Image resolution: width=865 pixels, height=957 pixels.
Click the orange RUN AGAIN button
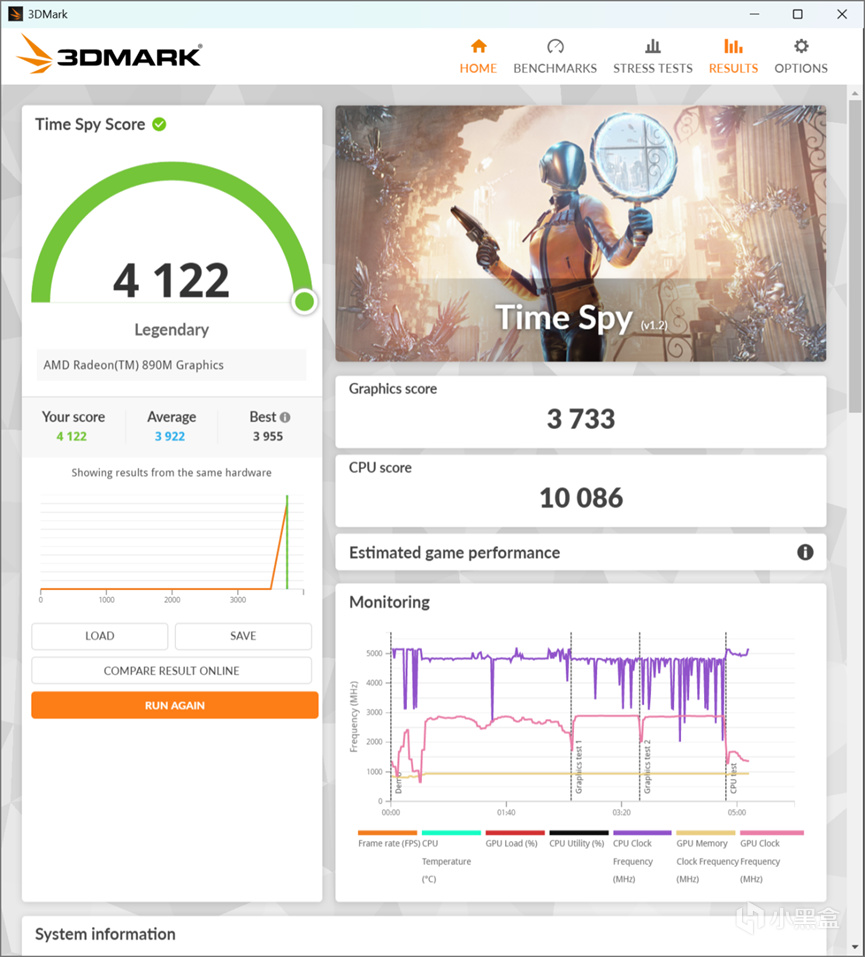(x=175, y=705)
